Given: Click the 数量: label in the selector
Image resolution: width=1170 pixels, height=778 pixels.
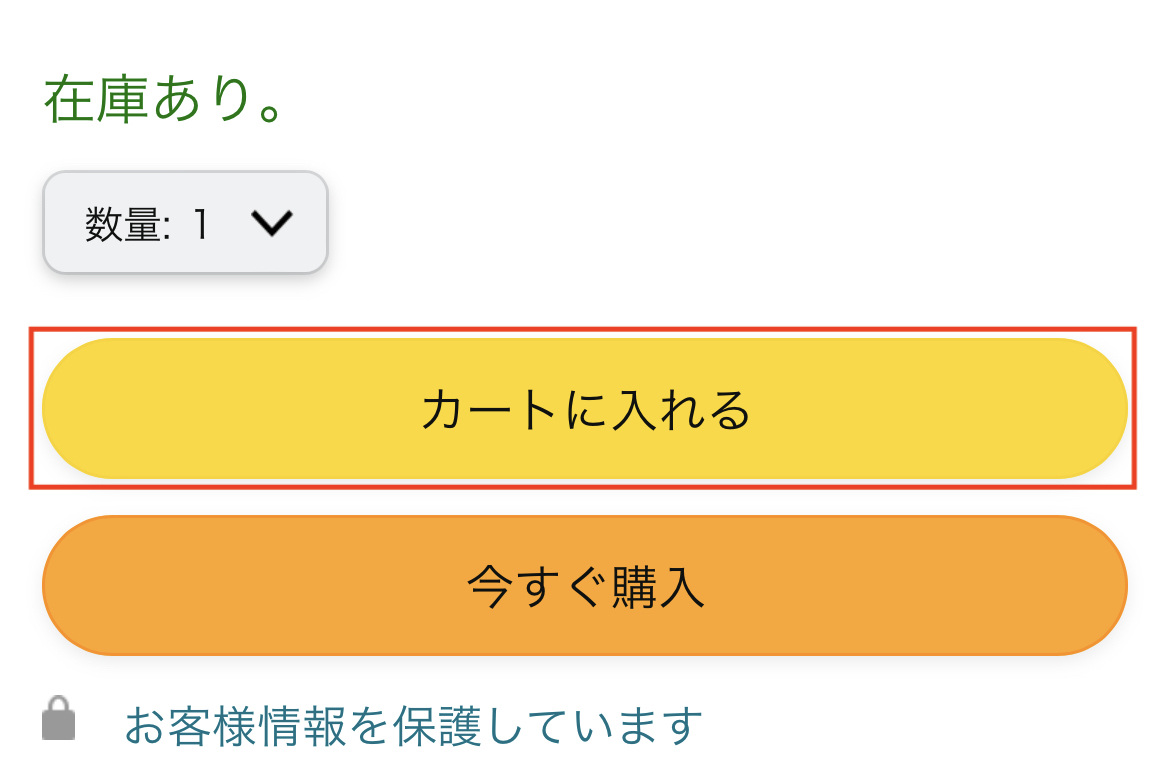Looking at the screenshot, I should pos(128,225).
